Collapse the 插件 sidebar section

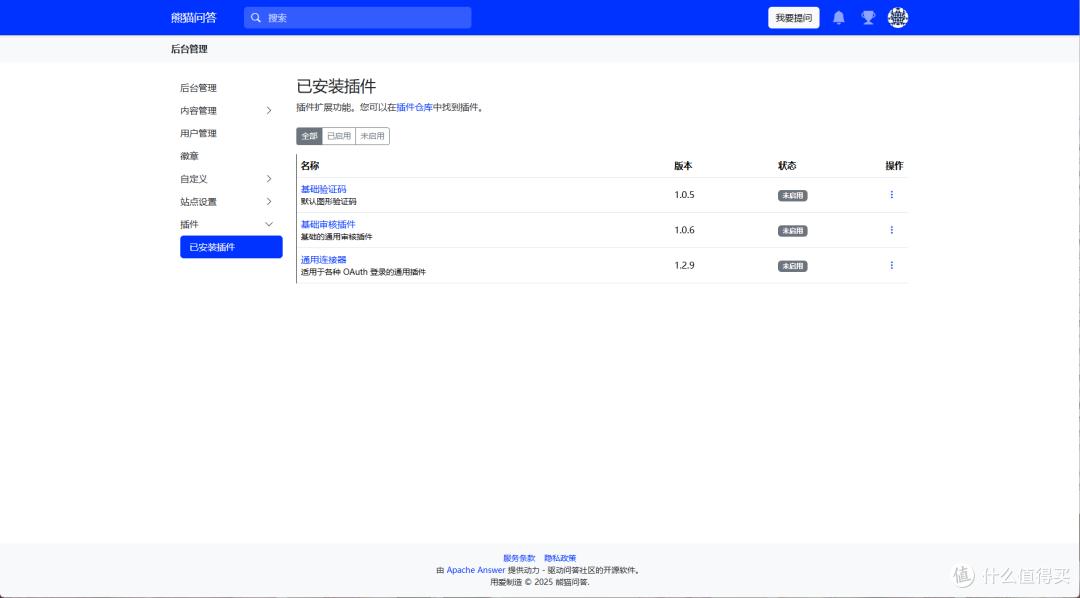tap(231, 225)
